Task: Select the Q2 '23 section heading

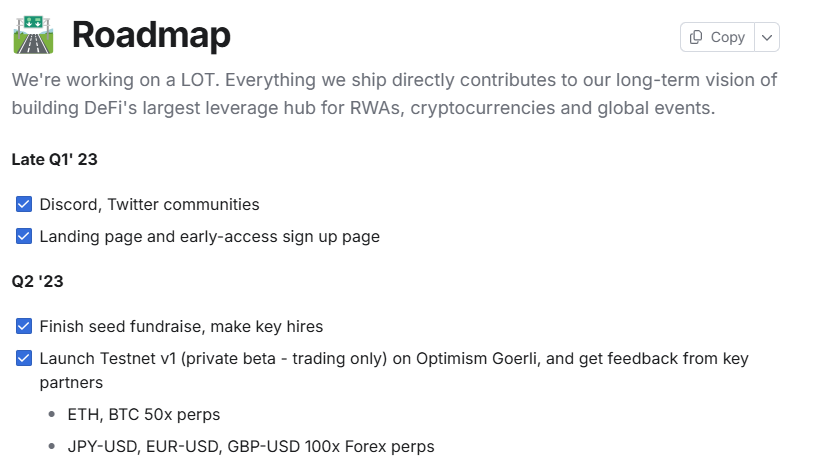Action: click(x=38, y=282)
